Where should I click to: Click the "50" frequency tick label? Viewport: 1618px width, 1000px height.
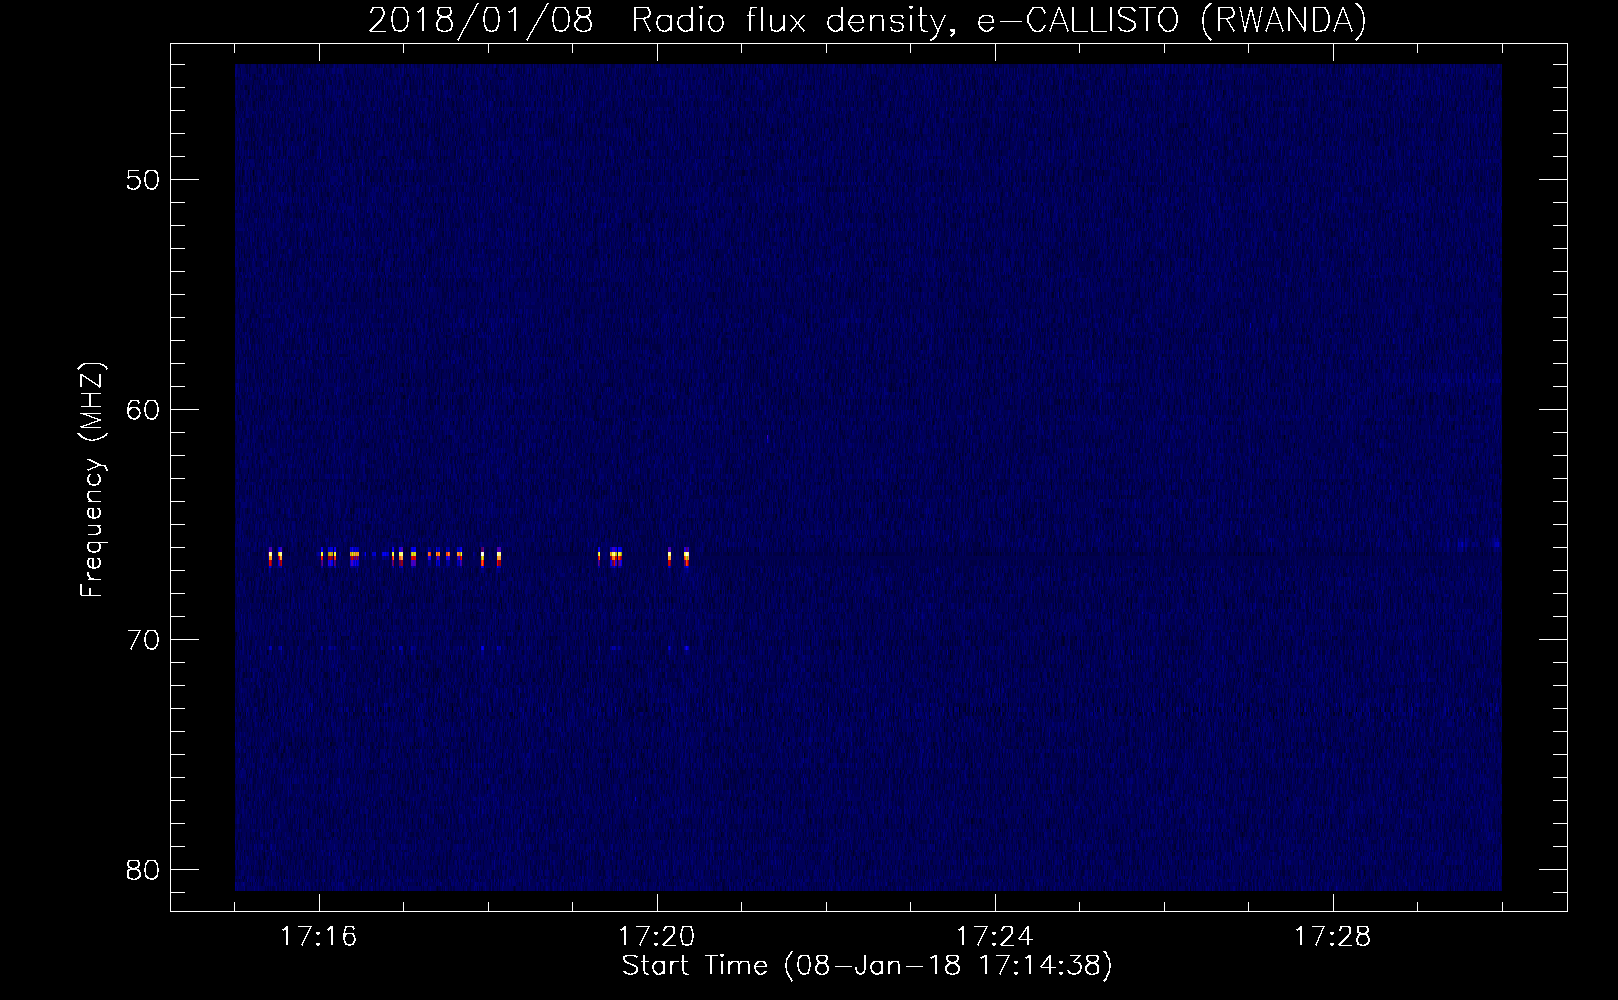click(144, 180)
